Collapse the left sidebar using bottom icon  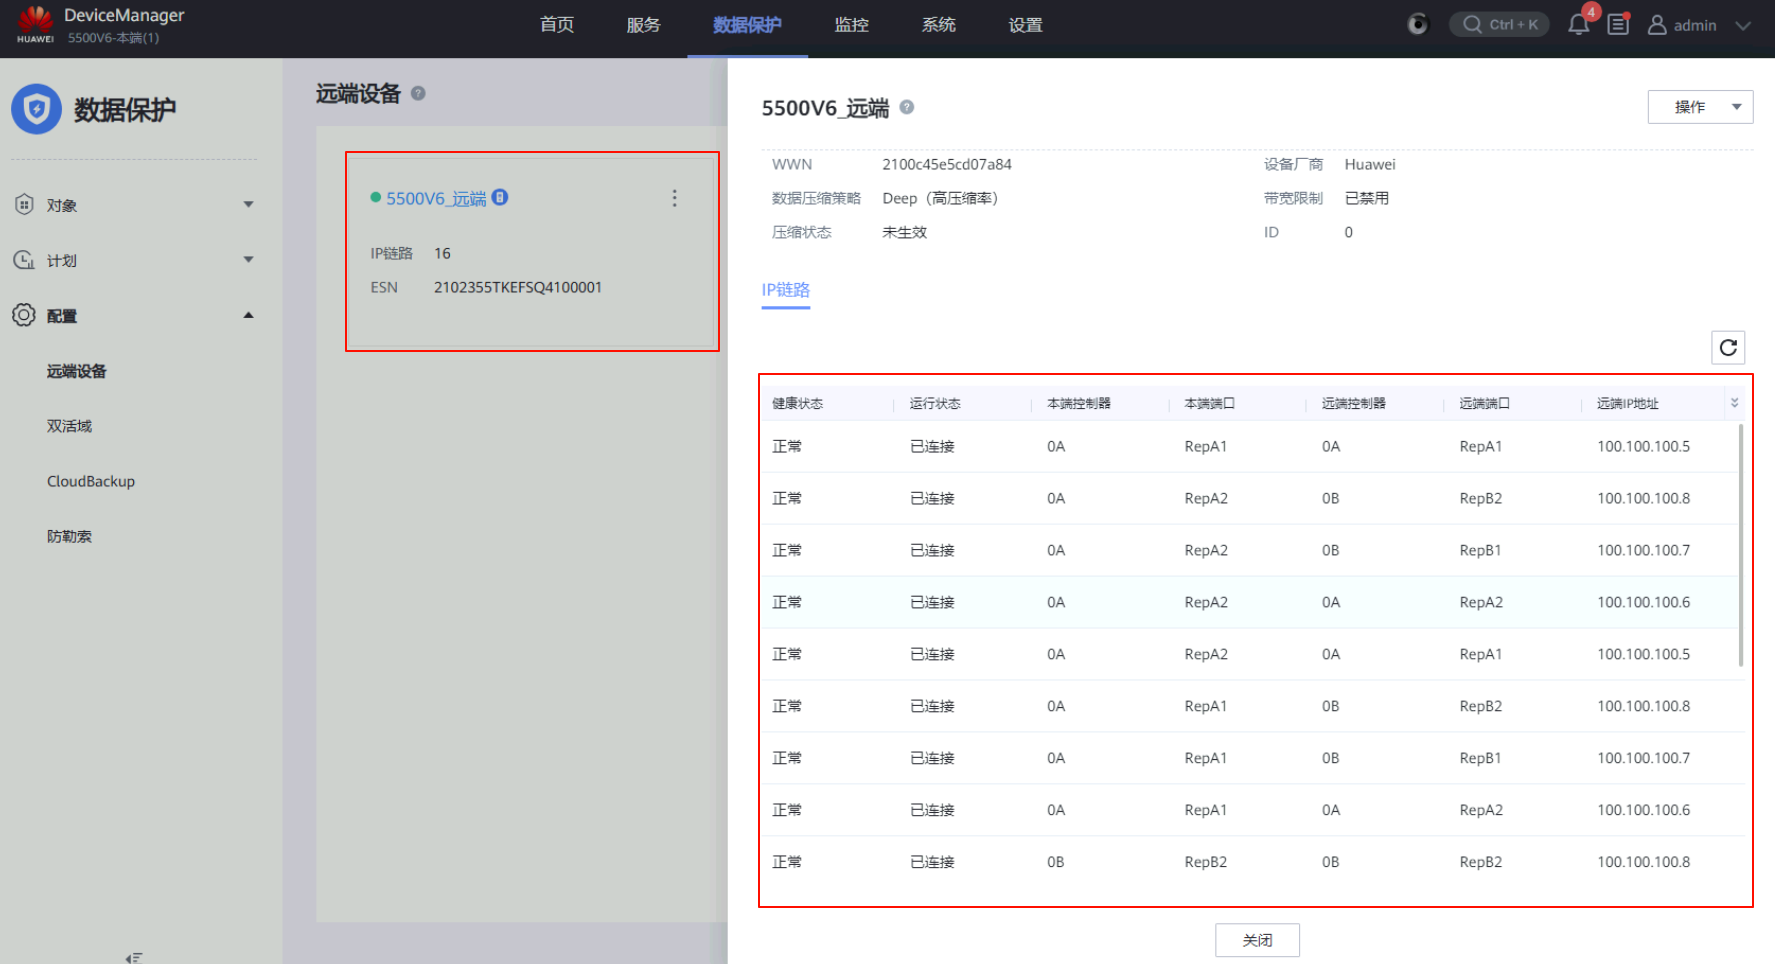click(x=134, y=957)
